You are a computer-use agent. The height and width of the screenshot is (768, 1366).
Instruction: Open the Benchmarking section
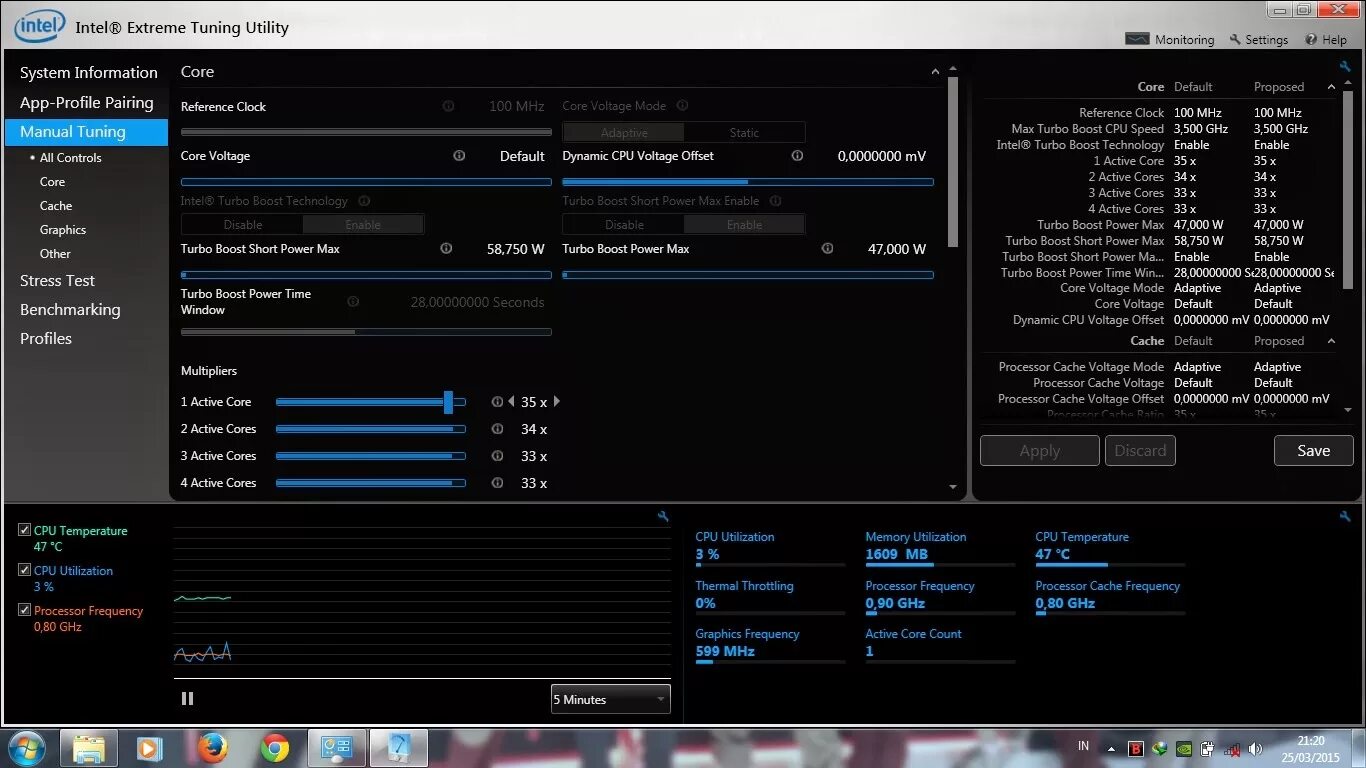point(70,310)
